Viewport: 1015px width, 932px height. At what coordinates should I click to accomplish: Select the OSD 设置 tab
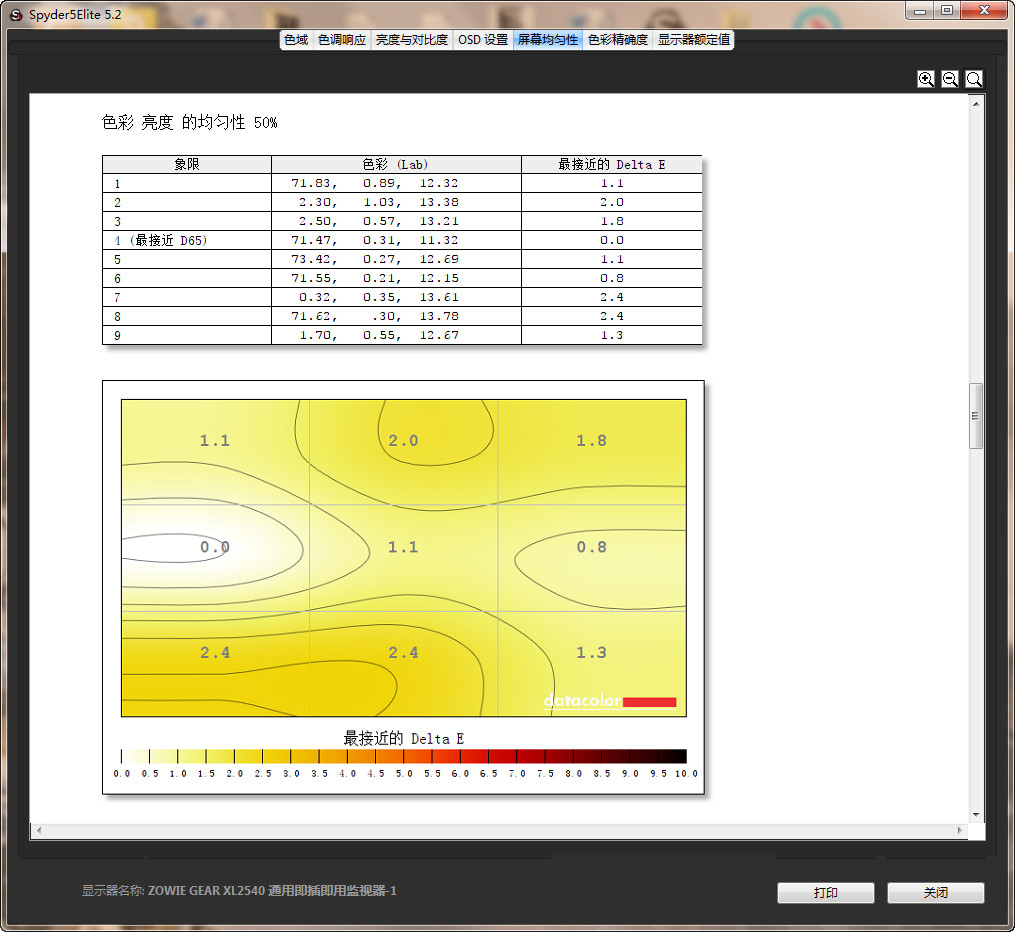[x=483, y=40]
